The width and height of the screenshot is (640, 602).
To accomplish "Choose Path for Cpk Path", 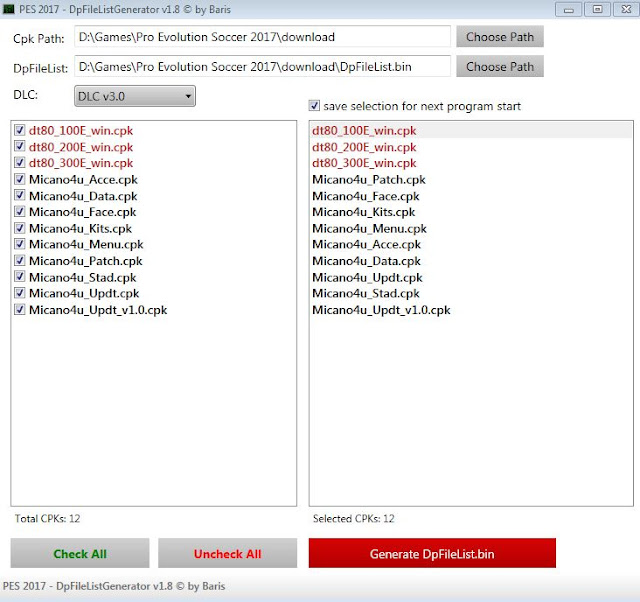I will coord(500,37).
